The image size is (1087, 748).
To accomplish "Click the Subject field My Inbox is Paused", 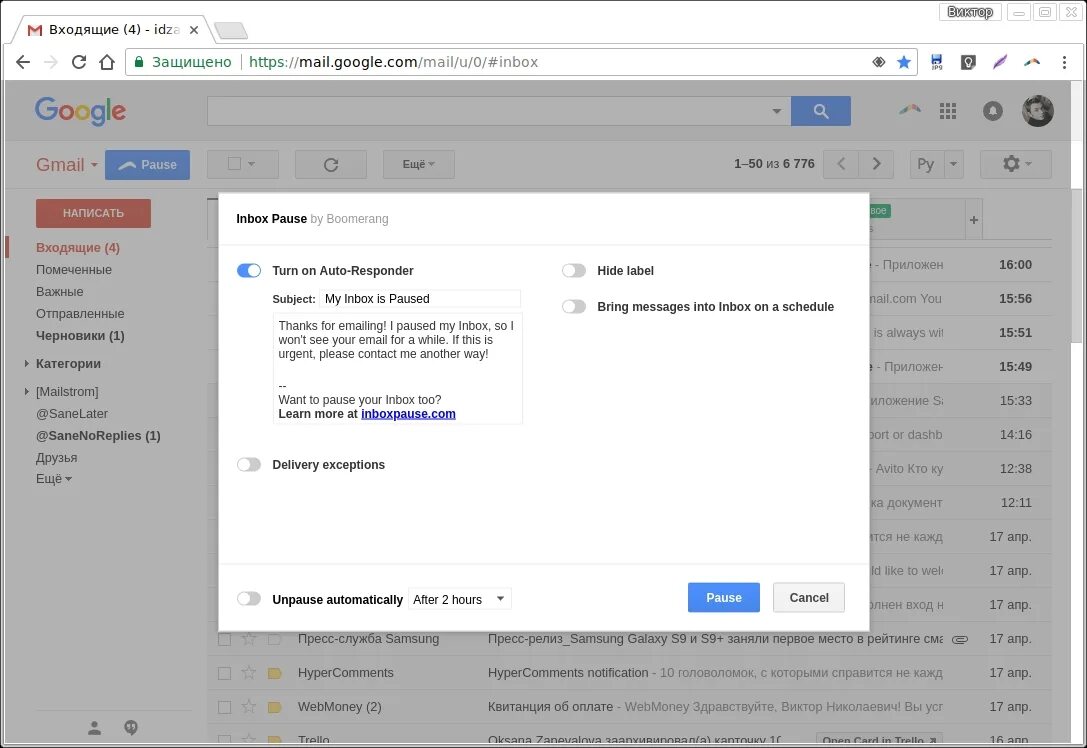I will pyautogui.click(x=420, y=299).
